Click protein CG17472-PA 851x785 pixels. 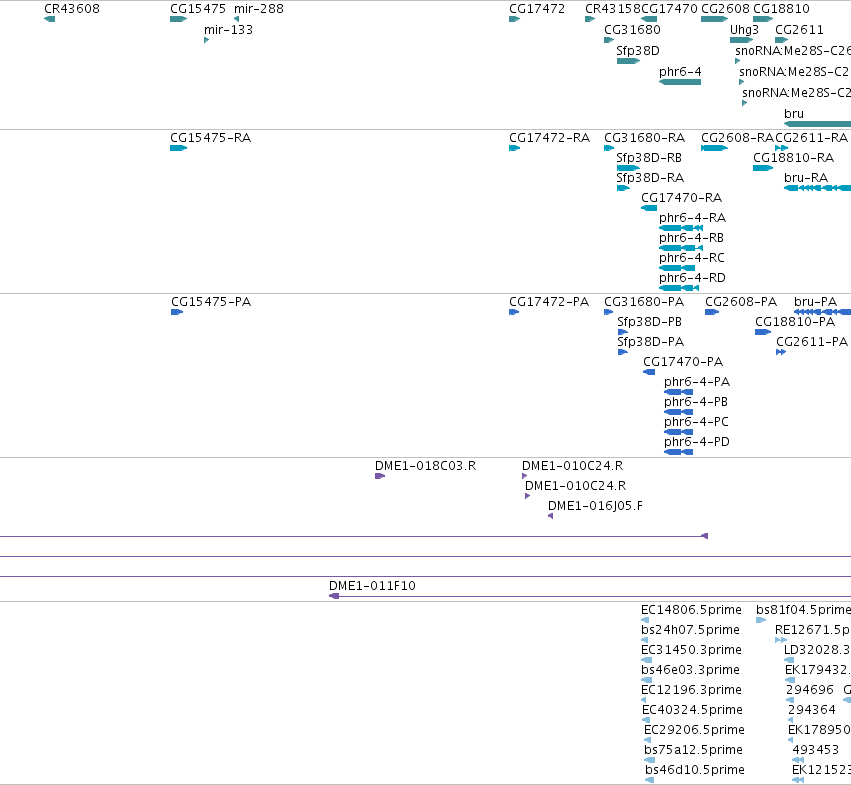[x=549, y=302]
